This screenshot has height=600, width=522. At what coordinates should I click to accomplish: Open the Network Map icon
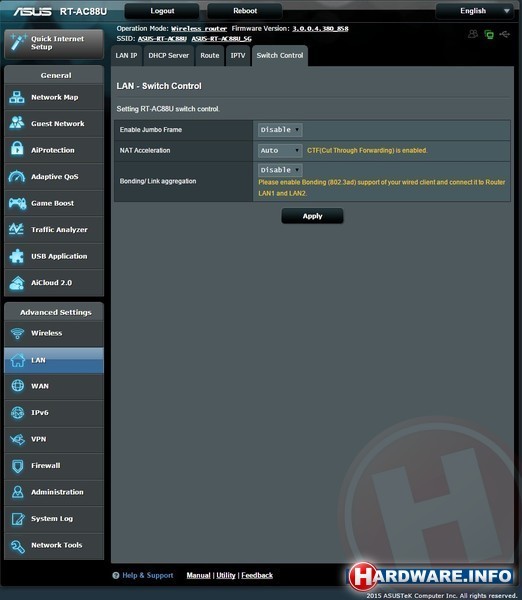pyautogui.click(x=17, y=97)
